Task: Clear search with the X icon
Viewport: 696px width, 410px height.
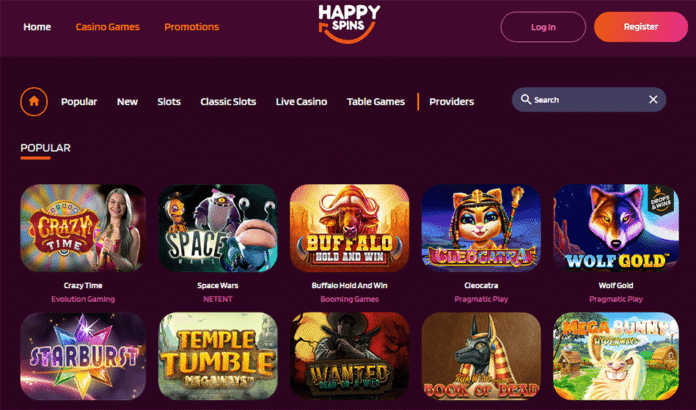Action: [653, 99]
